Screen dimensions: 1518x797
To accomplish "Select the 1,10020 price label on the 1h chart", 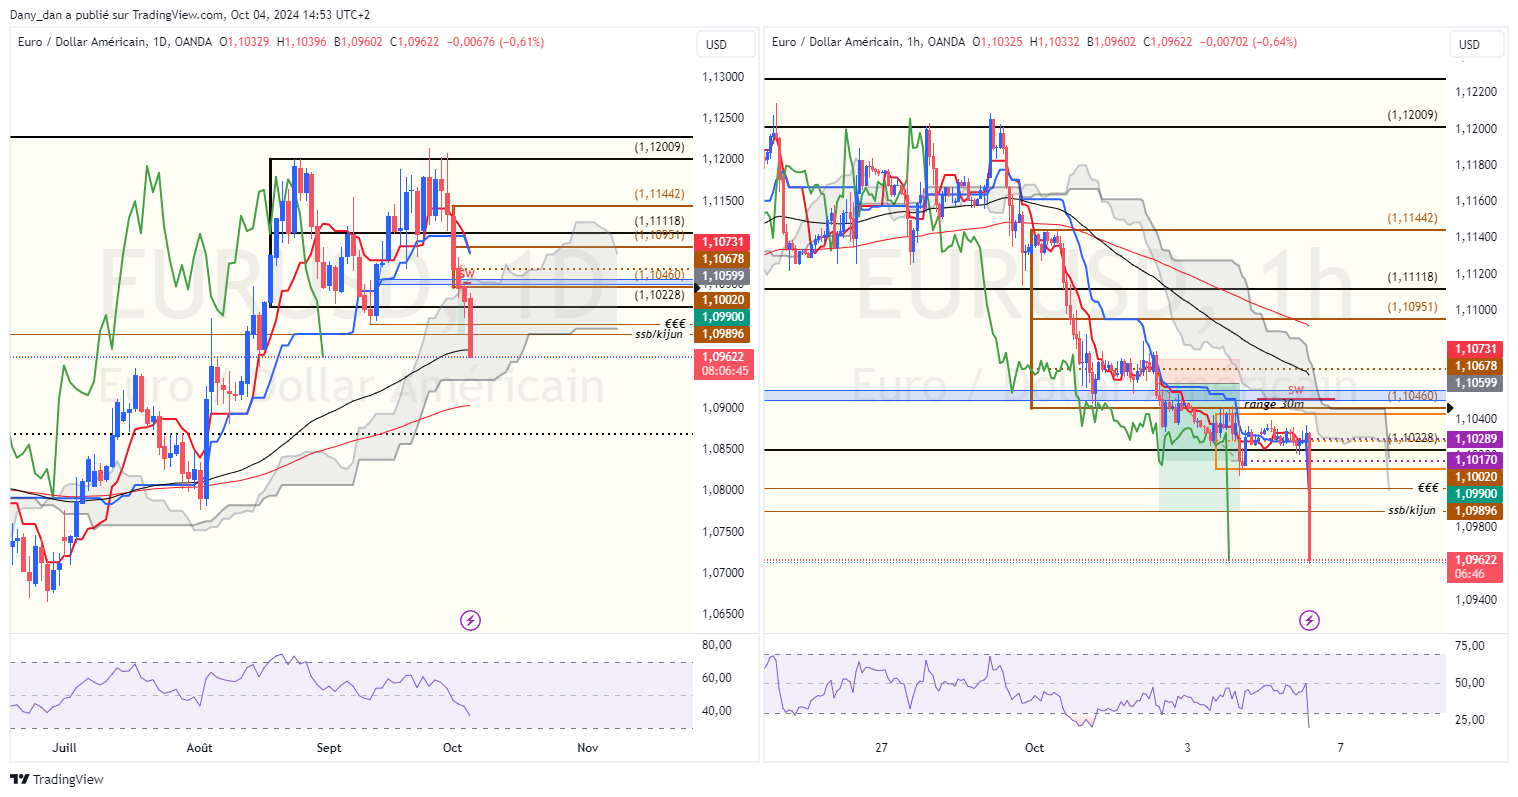I will click(1476, 477).
